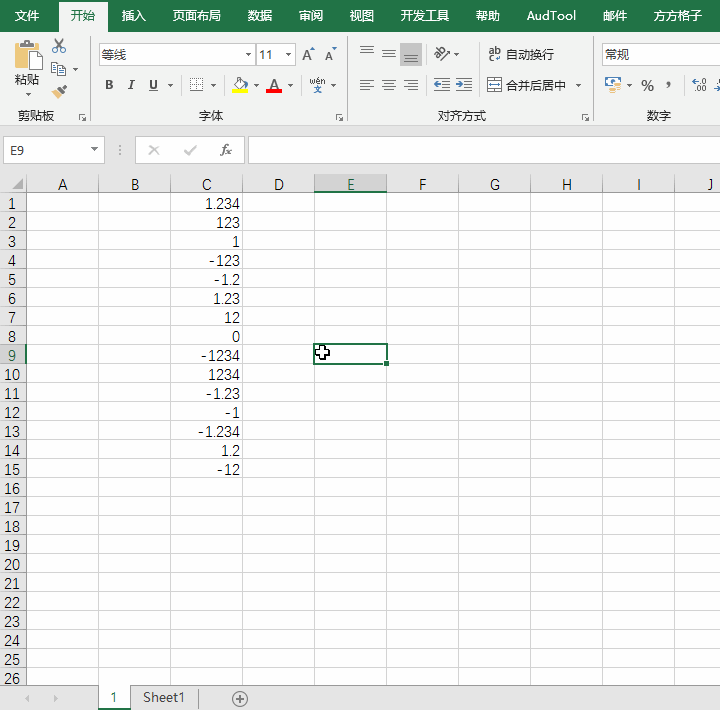Image resolution: width=720 pixels, height=710 pixels.
Task: Expand the fill color dropdown arrow
Action: 256,85
